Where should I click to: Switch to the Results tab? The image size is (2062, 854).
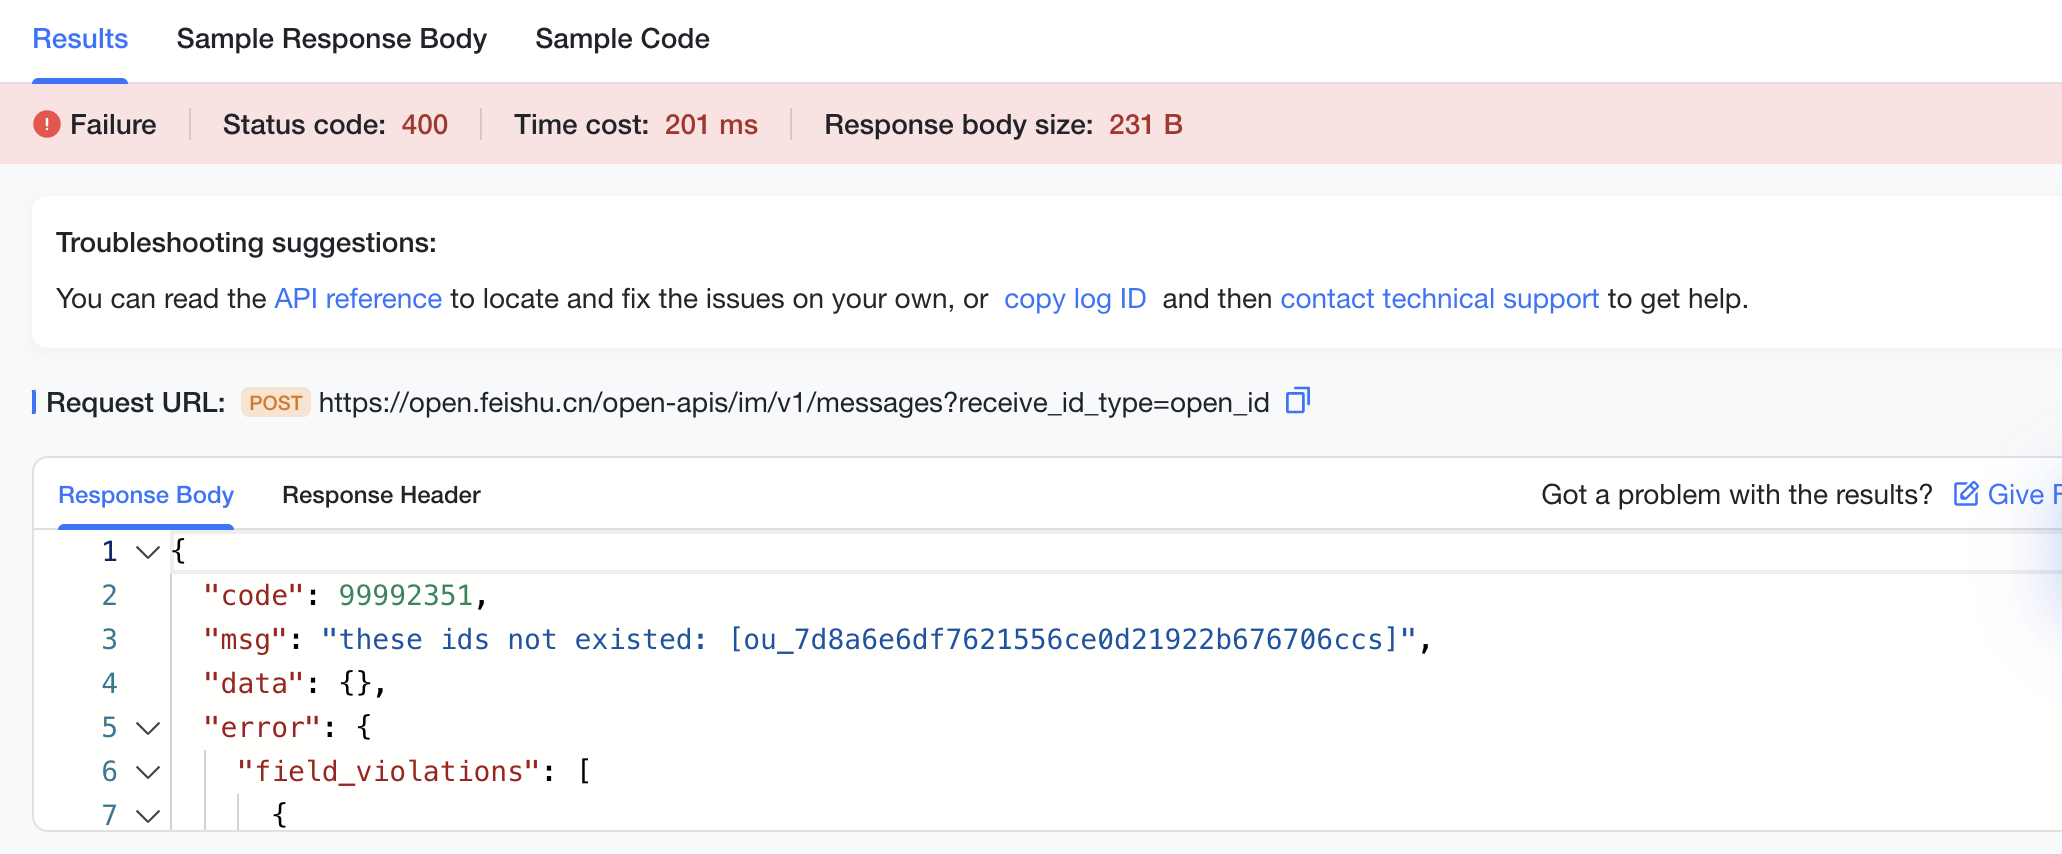pos(80,39)
